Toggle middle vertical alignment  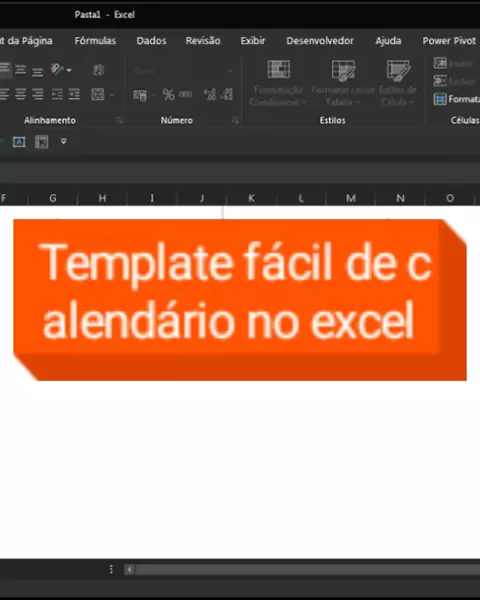(x=21, y=70)
